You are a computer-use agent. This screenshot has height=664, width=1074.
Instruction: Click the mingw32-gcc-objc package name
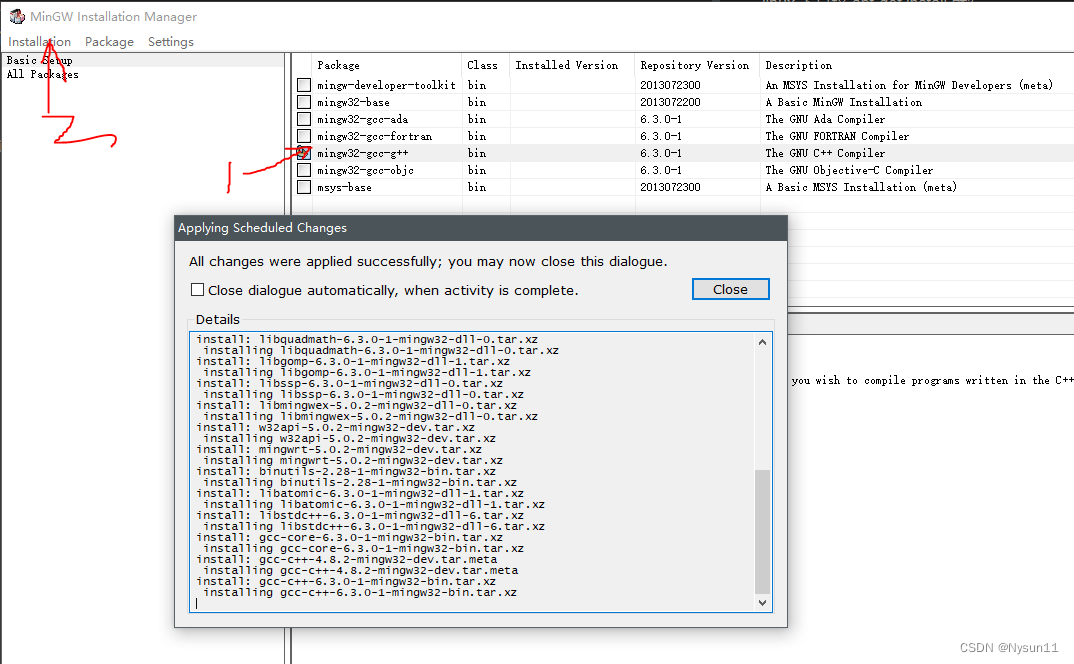coord(365,170)
